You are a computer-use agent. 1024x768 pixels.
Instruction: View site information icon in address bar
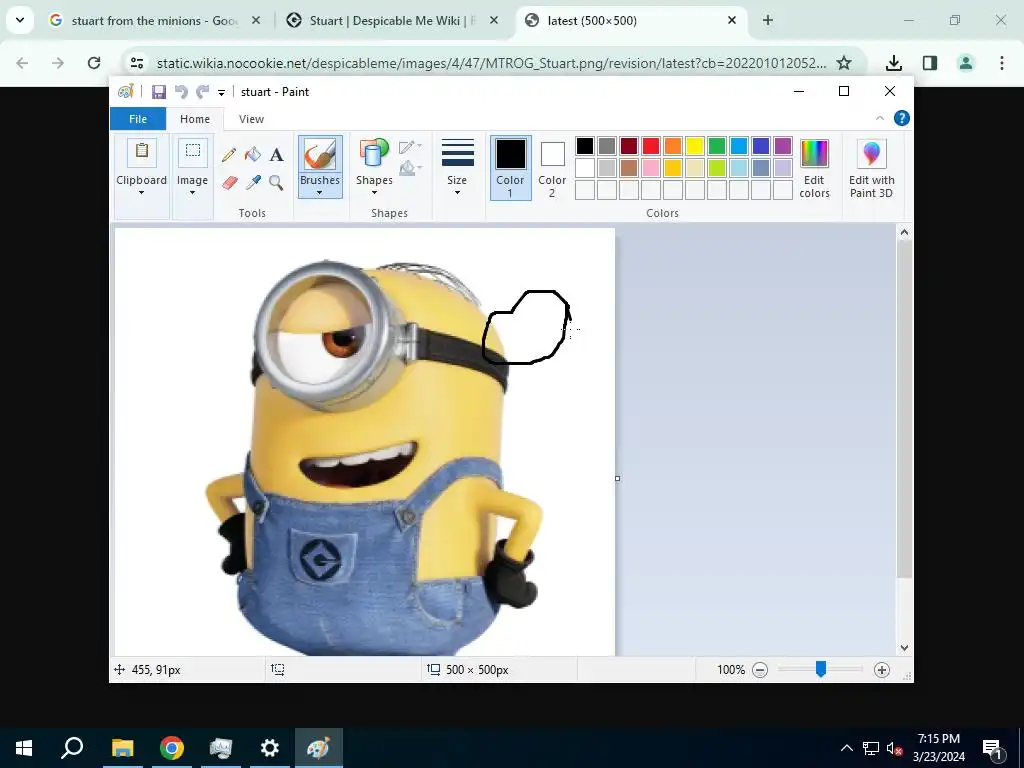(136, 63)
